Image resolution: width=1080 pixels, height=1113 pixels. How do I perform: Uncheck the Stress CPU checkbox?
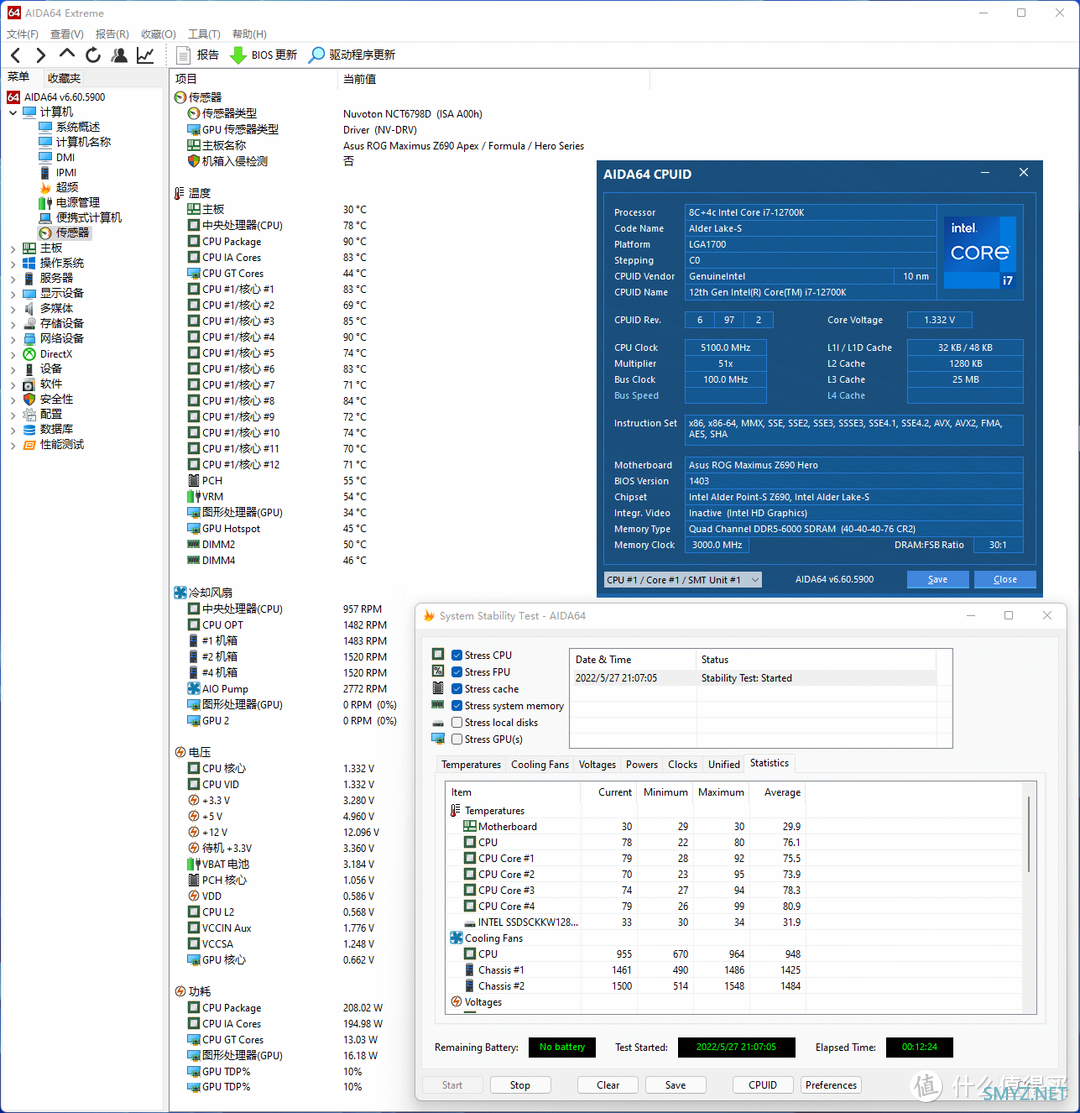[x=457, y=655]
